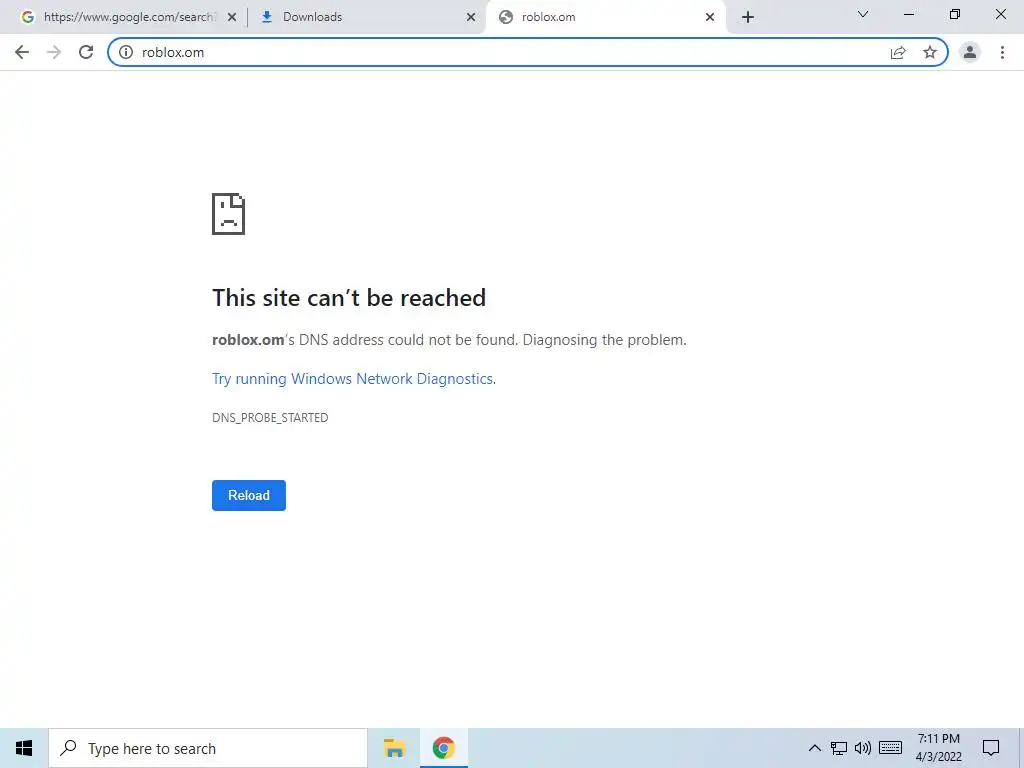Click the DNS address could not be found message

pos(449,340)
